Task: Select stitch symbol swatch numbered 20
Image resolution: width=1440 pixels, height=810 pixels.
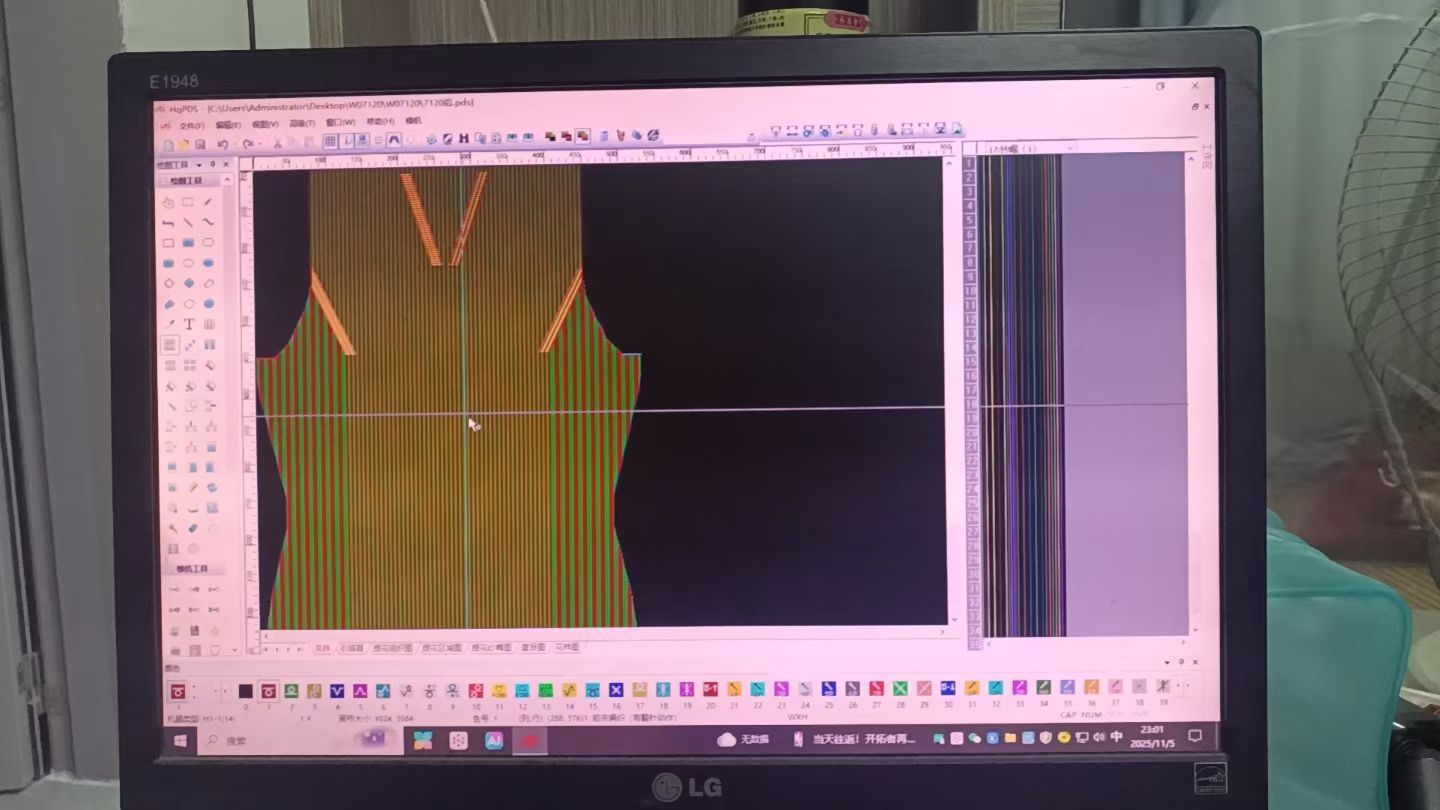Action: (710, 689)
